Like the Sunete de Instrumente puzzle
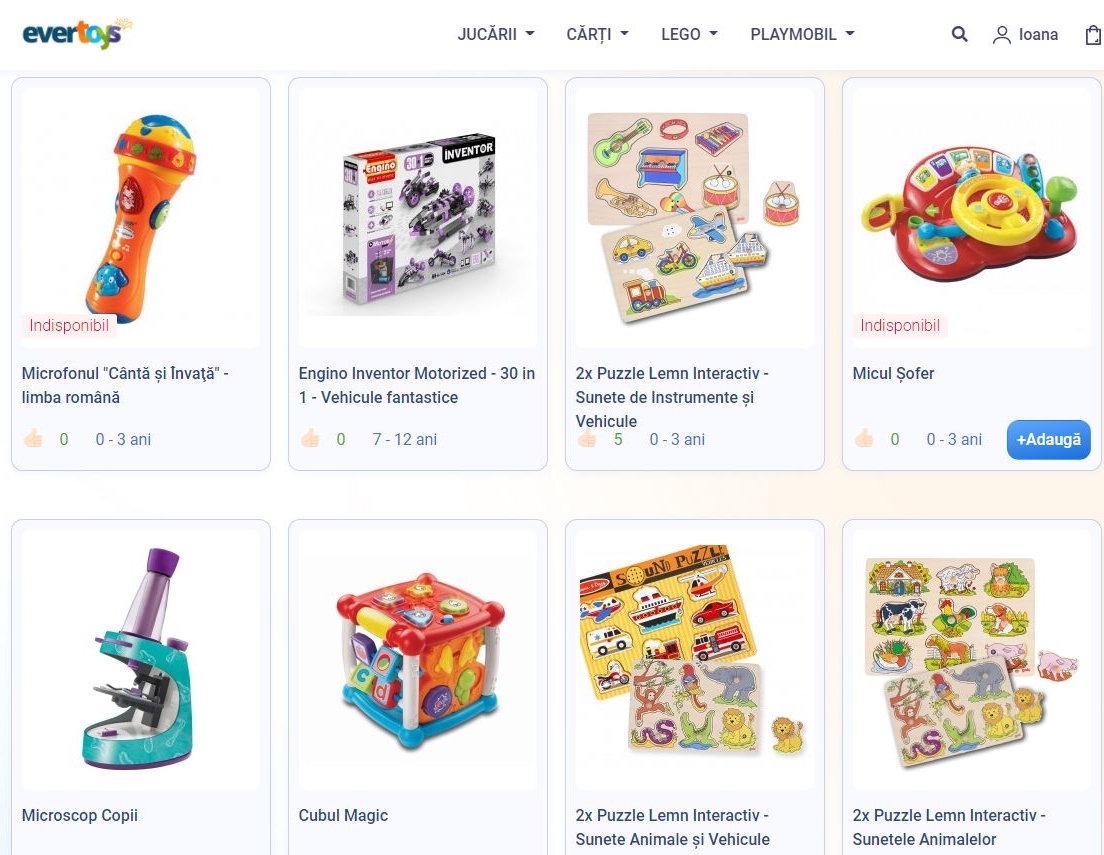The width and height of the screenshot is (1104, 855). point(586,439)
